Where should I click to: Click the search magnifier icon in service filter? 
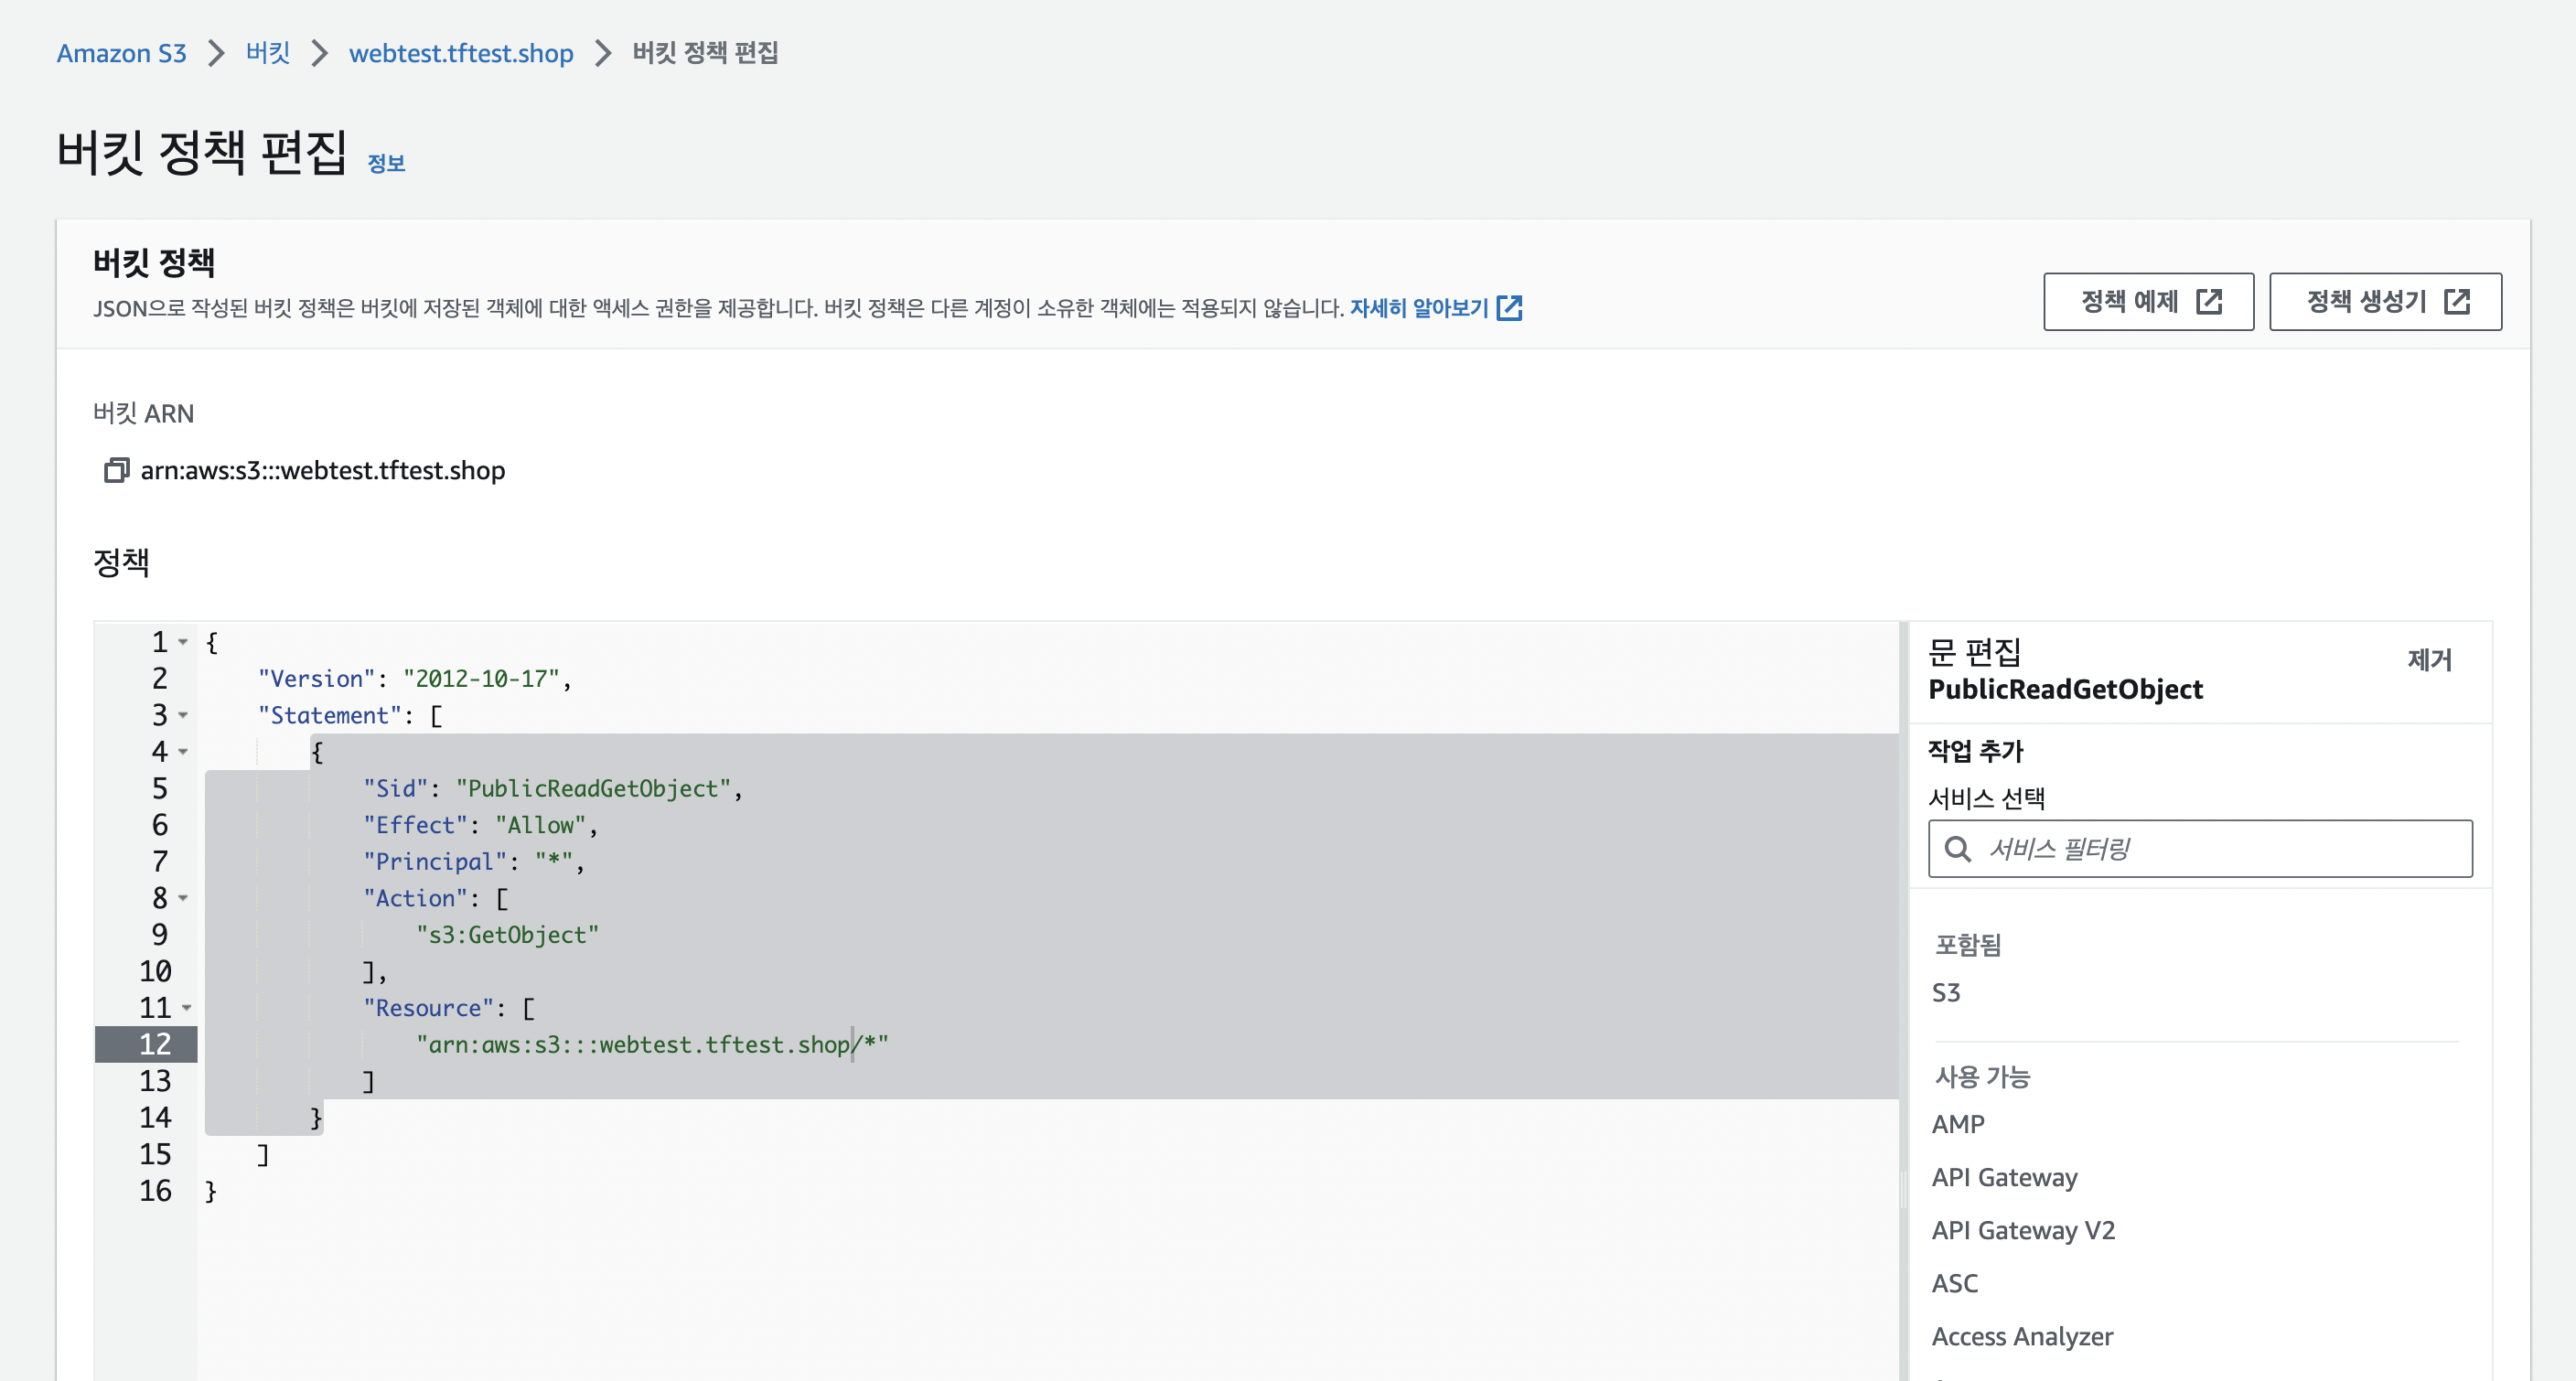point(1957,849)
